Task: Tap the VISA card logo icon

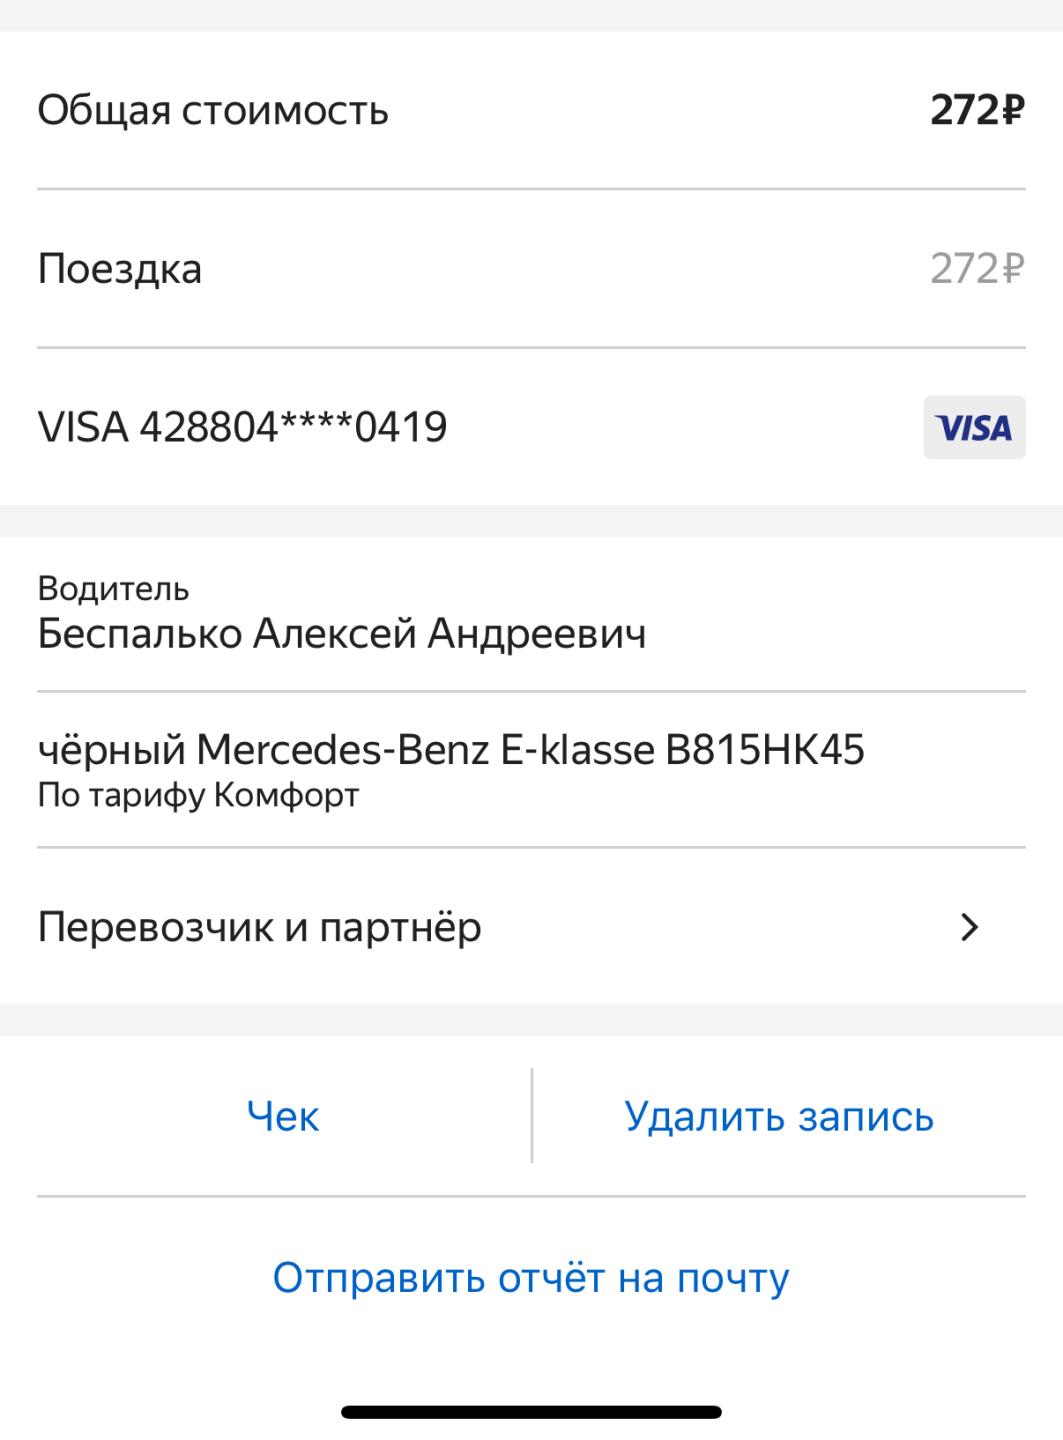Action: pos(974,428)
